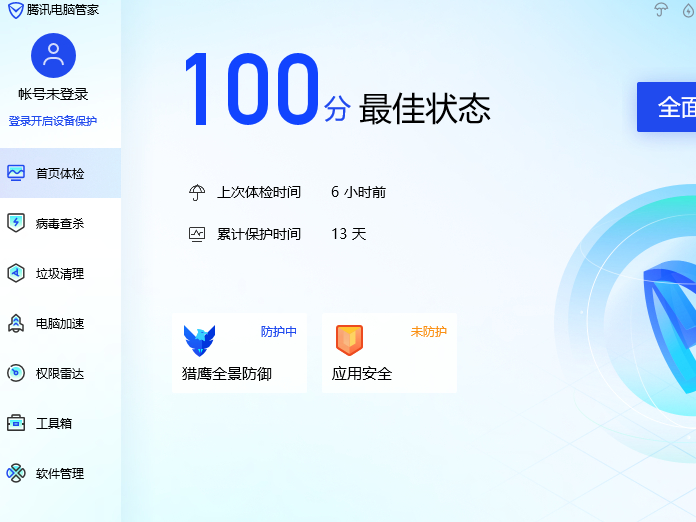The width and height of the screenshot is (696, 522).
Task: Click the 帐号未登录 account label
Action: tap(53, 94)
